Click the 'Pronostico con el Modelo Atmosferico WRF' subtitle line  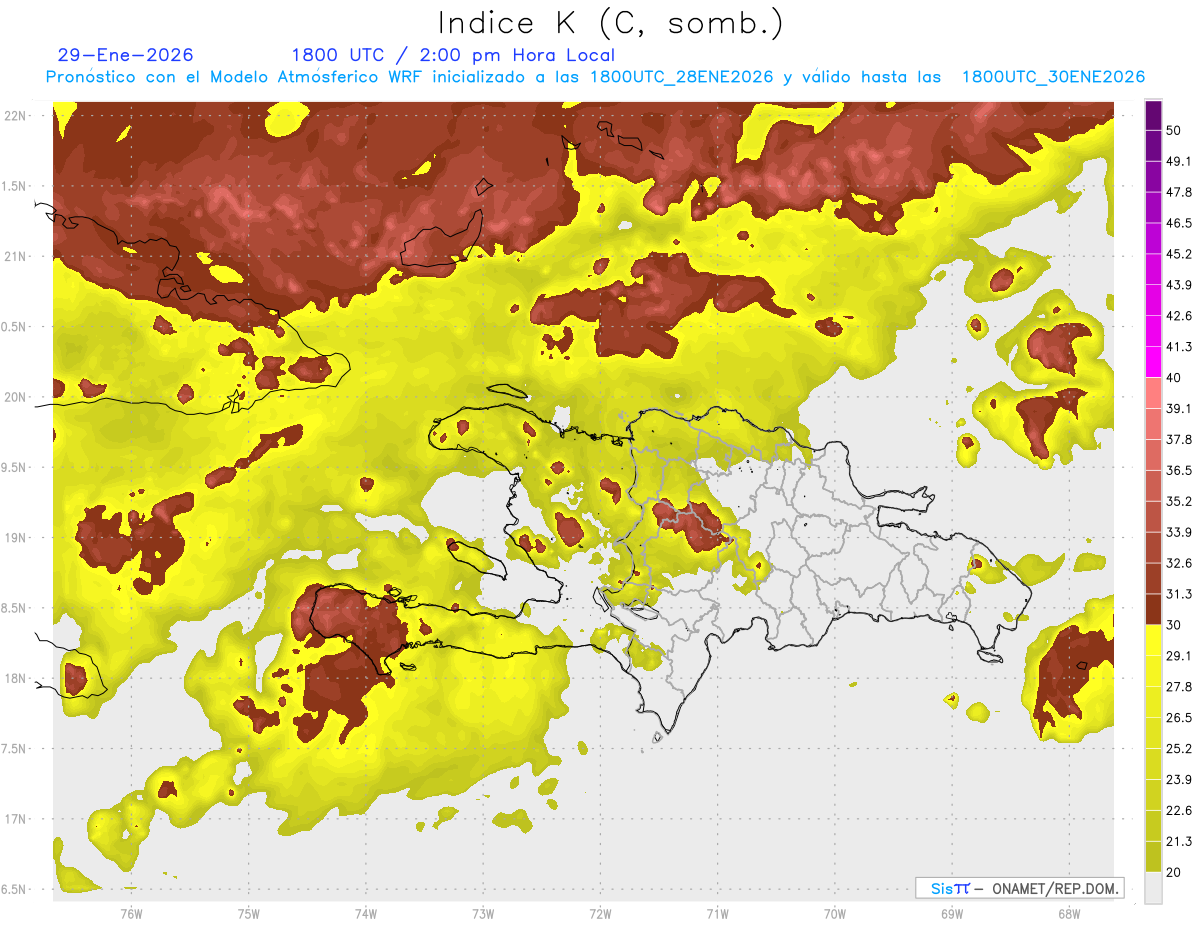pyautogui.click(x=595, y=77)
